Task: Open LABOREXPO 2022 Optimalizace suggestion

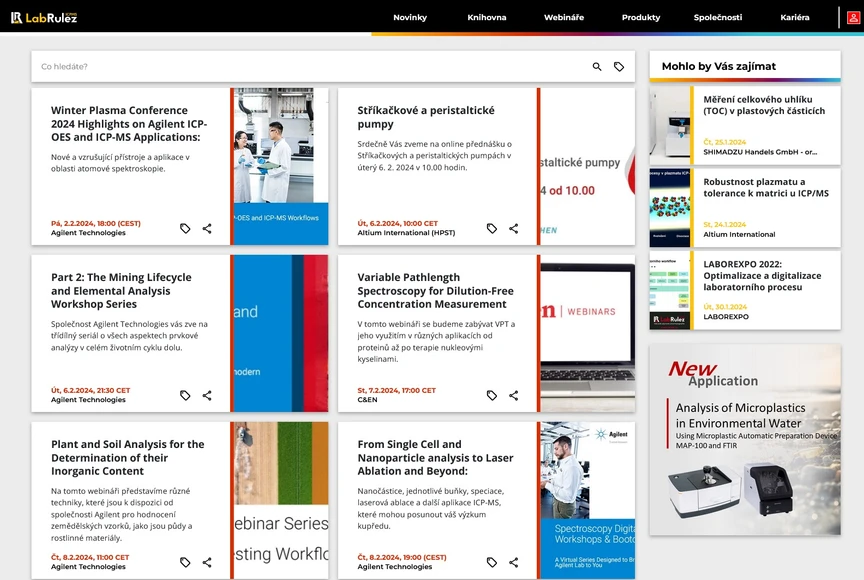Action: (762, 275)
